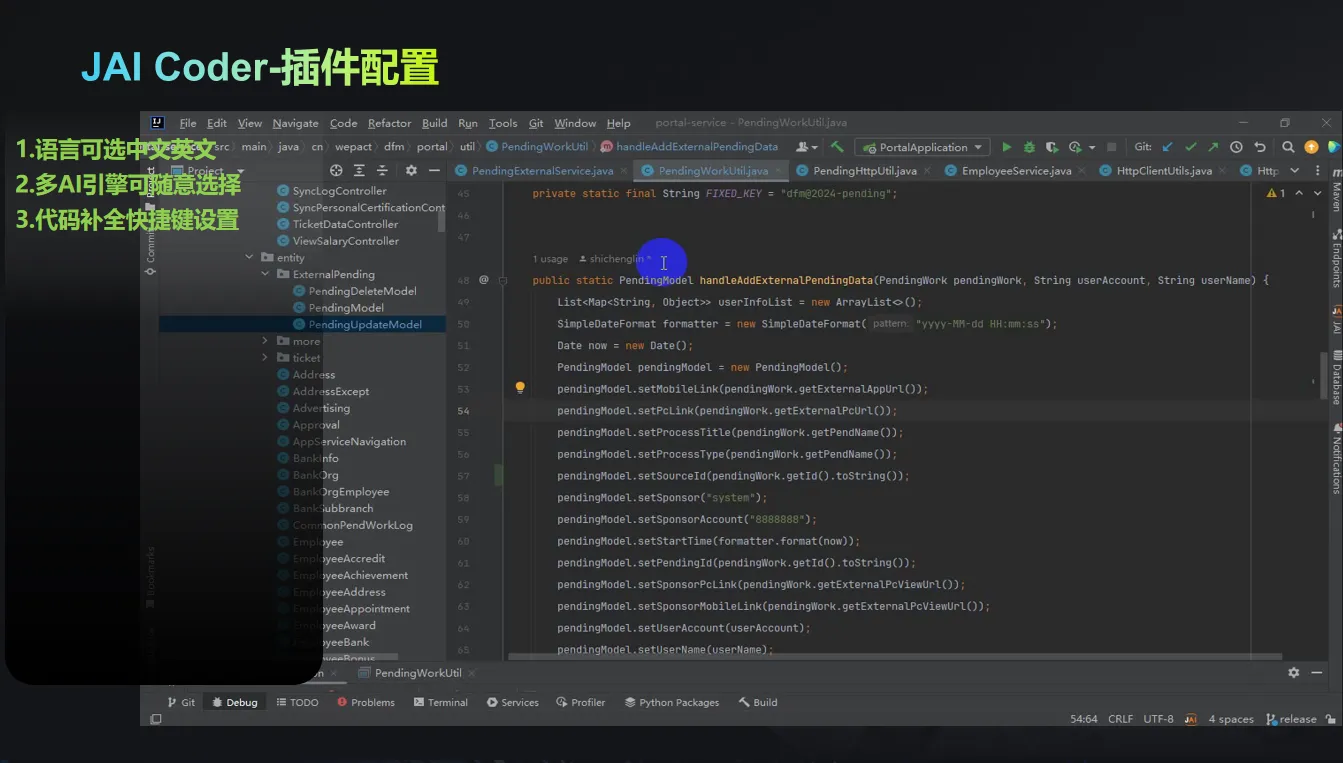Click the Select Opened File target icon
The width and height of the screenshot is (1343, 763).
336,171
